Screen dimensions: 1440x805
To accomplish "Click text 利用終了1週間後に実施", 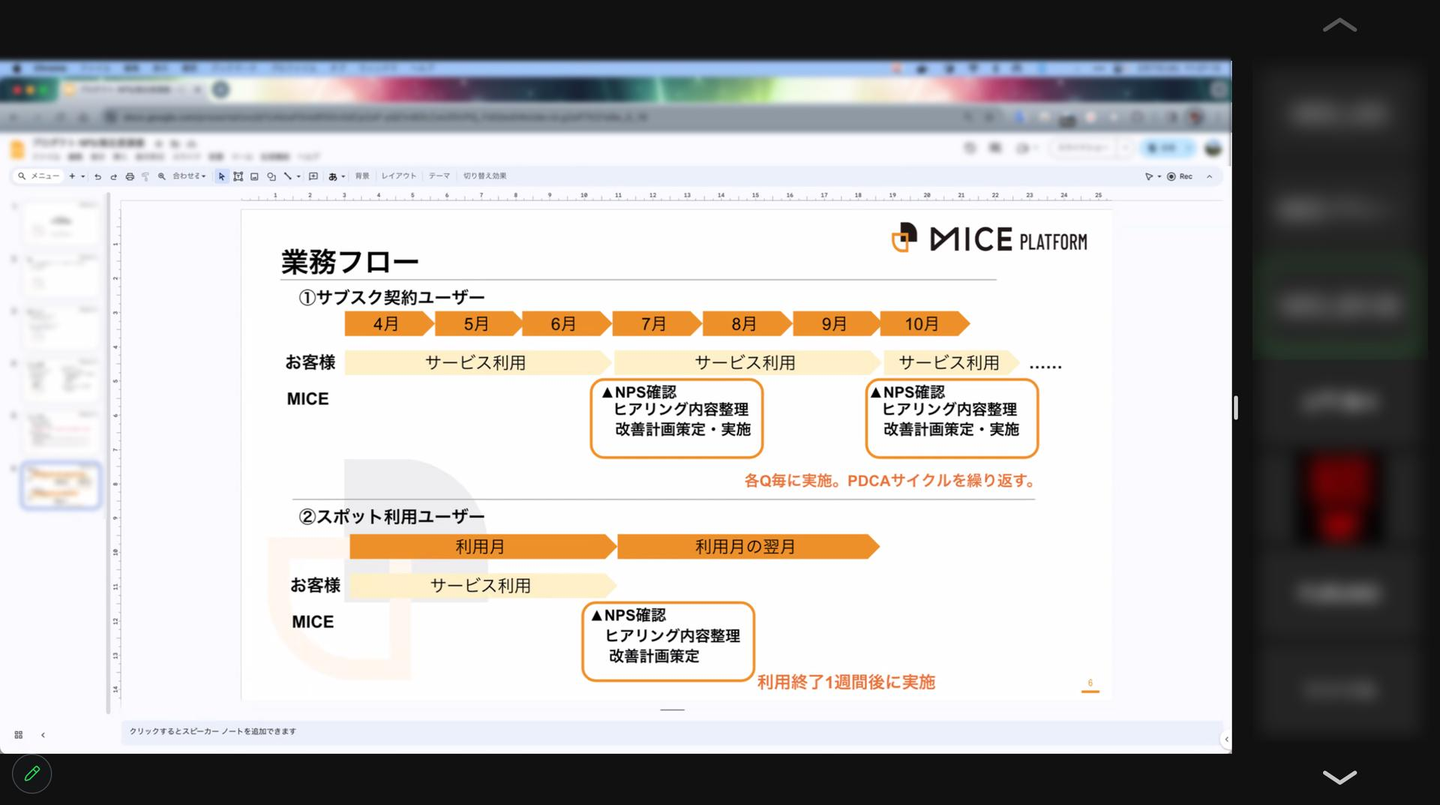I will 846,682.
